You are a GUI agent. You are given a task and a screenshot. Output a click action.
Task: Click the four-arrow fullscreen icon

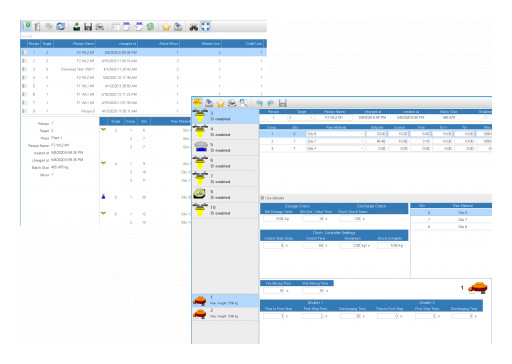pyautogui.click(x=206, y=27)
